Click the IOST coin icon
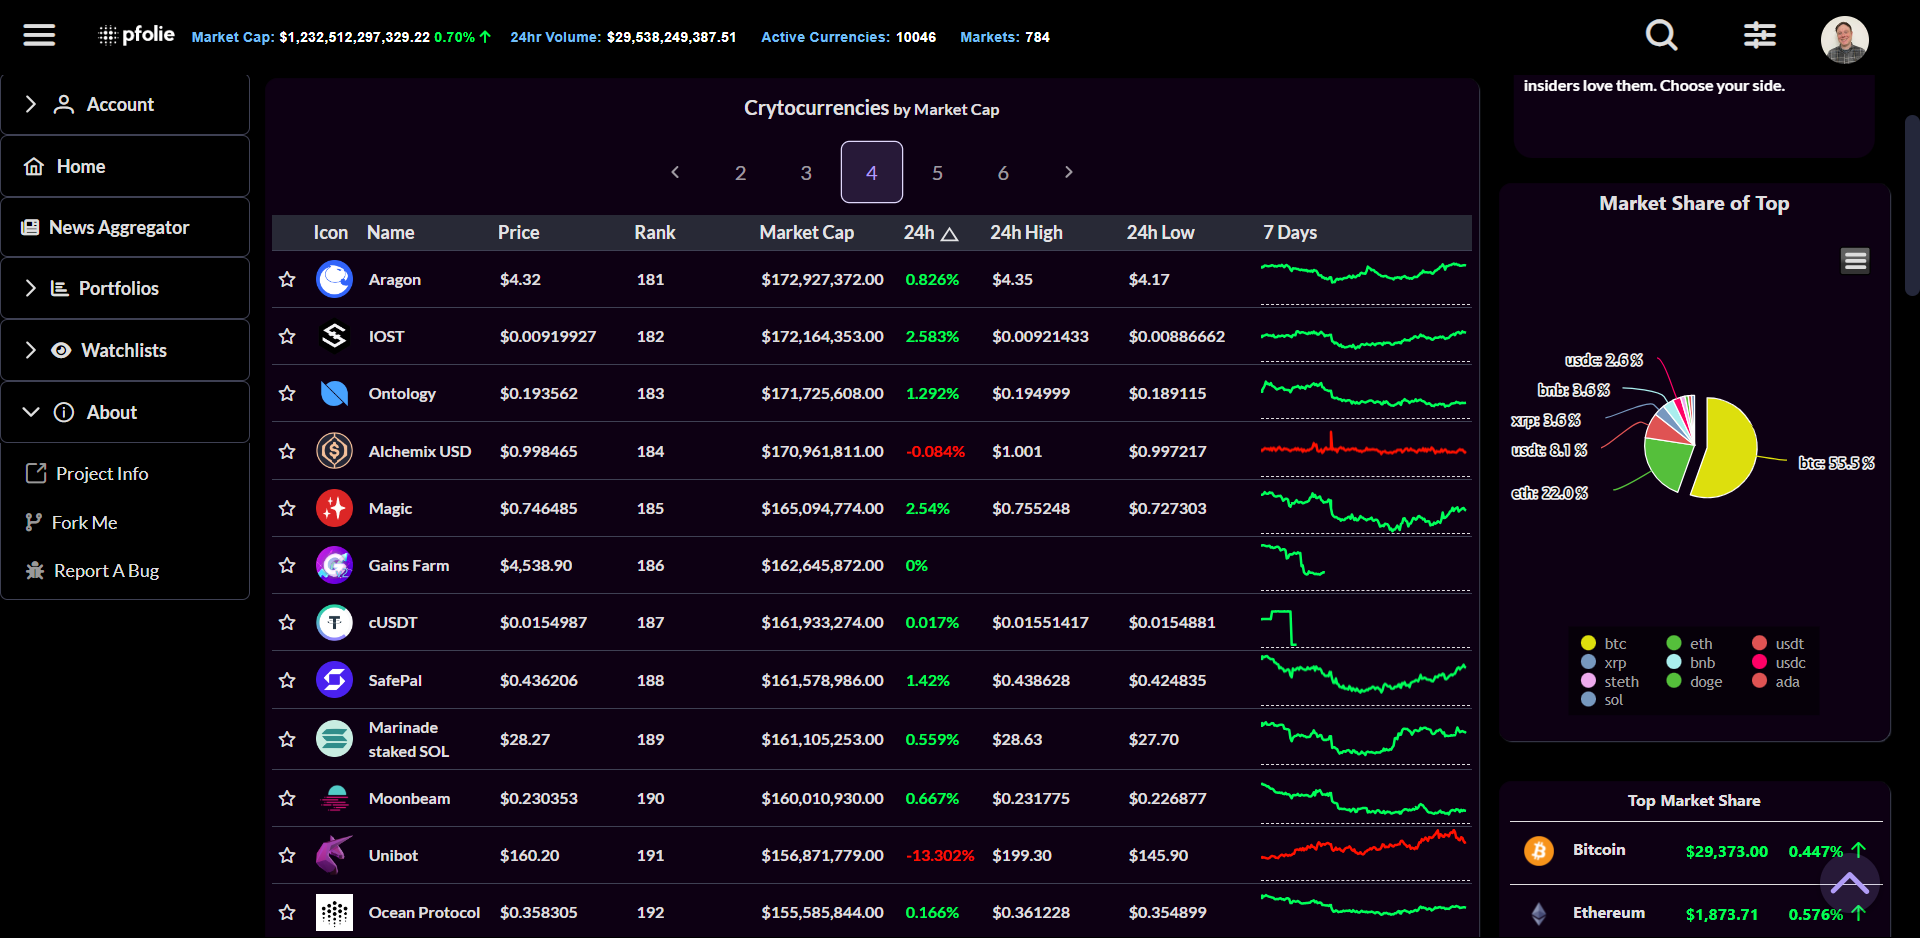Screen dimensions: 1920x938 (x=334, y=336)
